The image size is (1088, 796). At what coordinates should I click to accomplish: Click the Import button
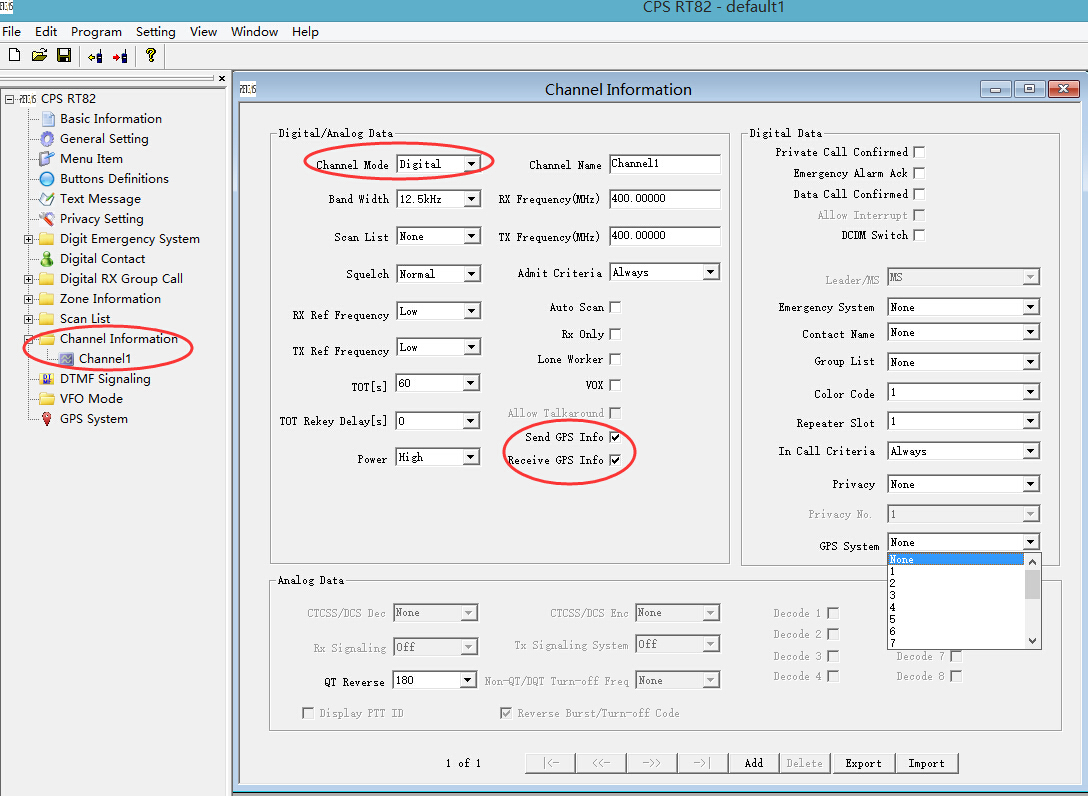pos(926,763)
